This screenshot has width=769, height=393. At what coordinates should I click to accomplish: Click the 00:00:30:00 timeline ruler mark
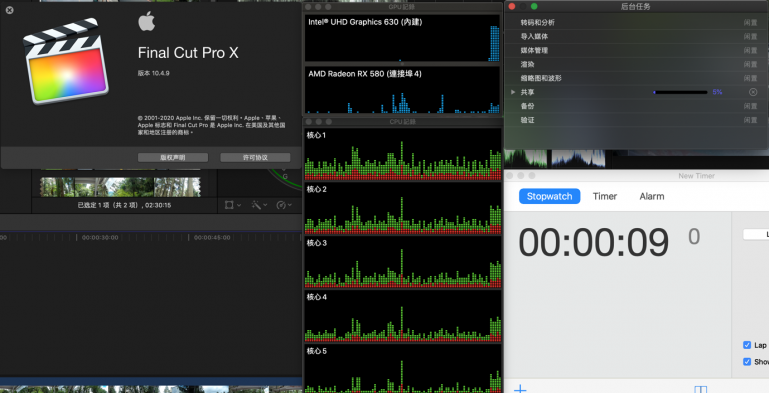coord(100,237)
